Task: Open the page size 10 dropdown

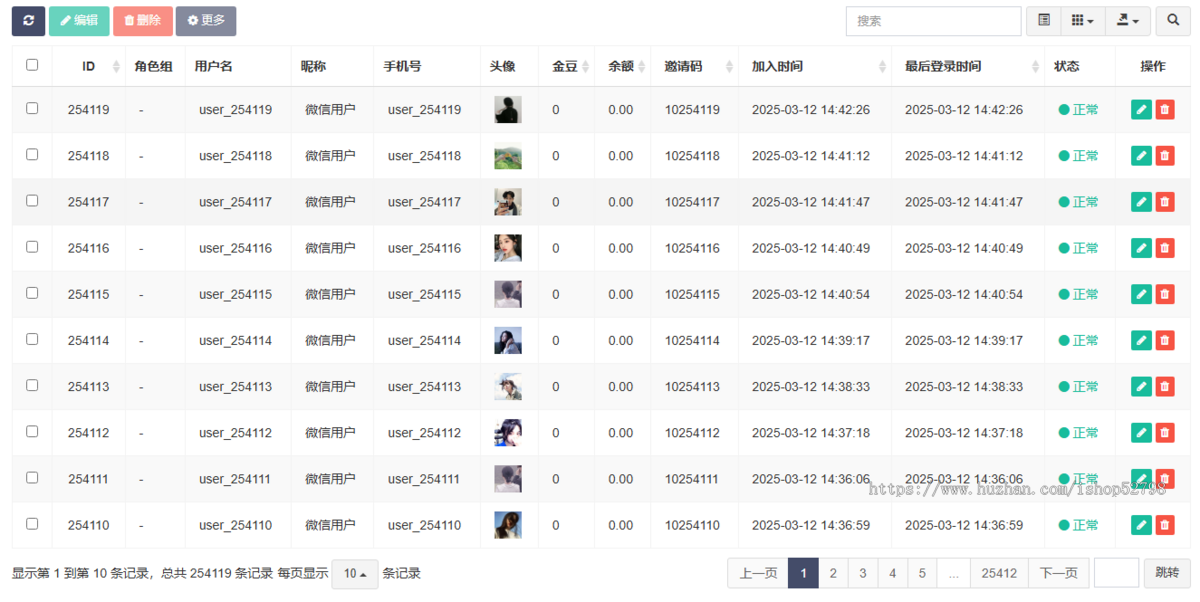Action: tap(355, 574)
